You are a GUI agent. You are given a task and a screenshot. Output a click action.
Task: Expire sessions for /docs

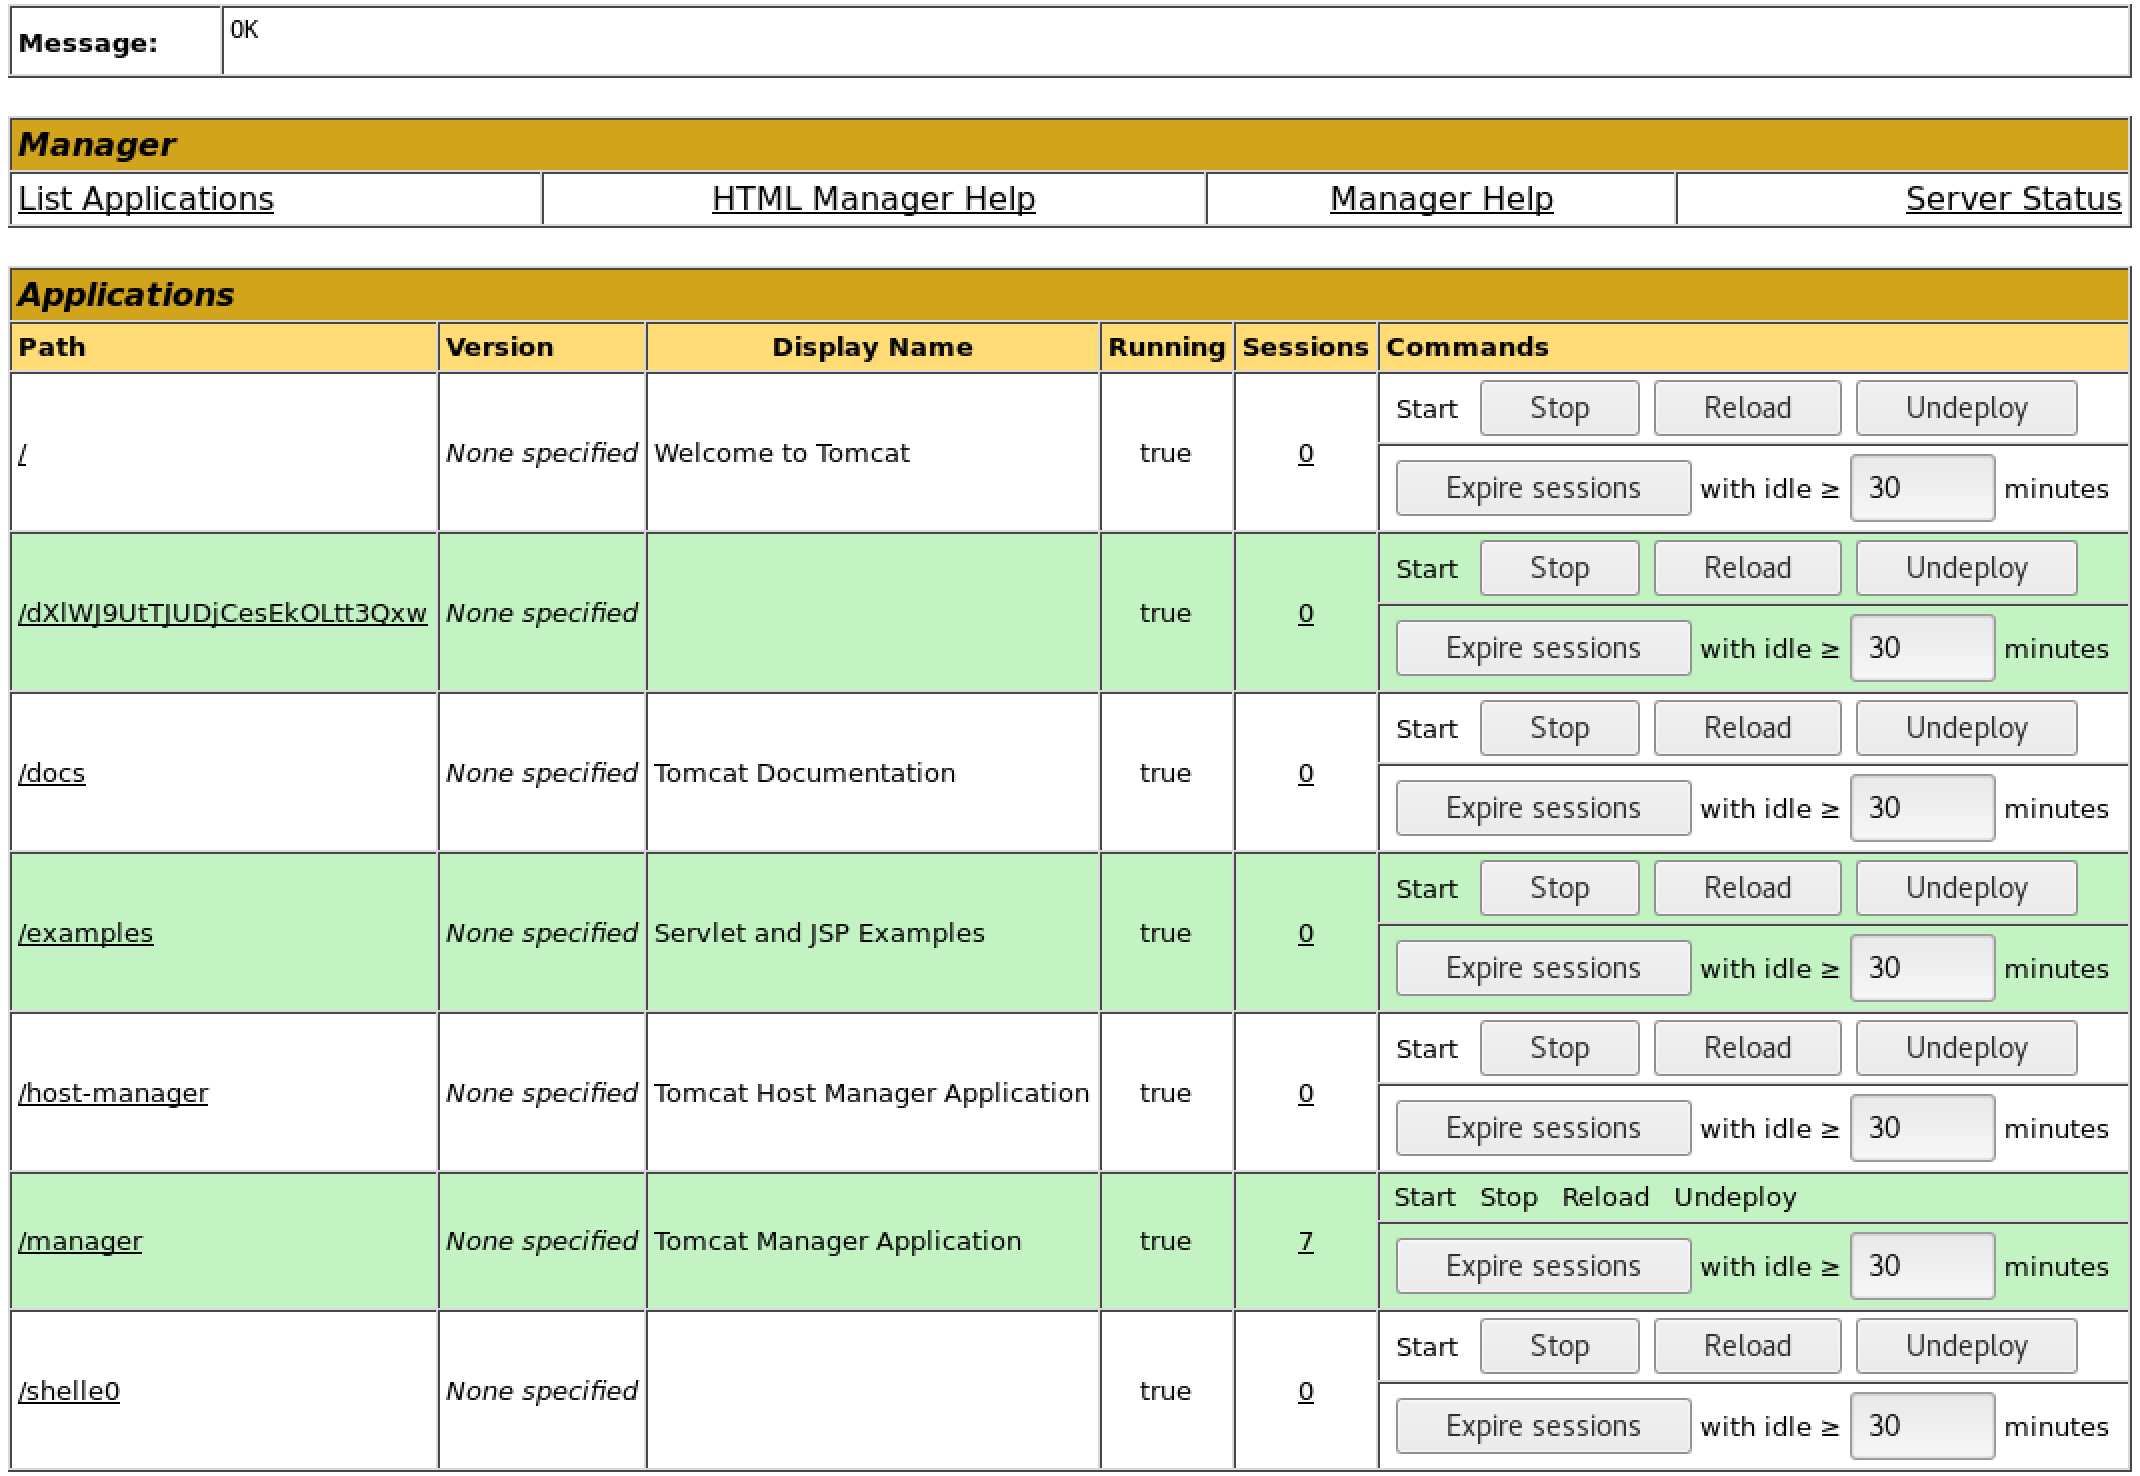[x=1543, y=808]
